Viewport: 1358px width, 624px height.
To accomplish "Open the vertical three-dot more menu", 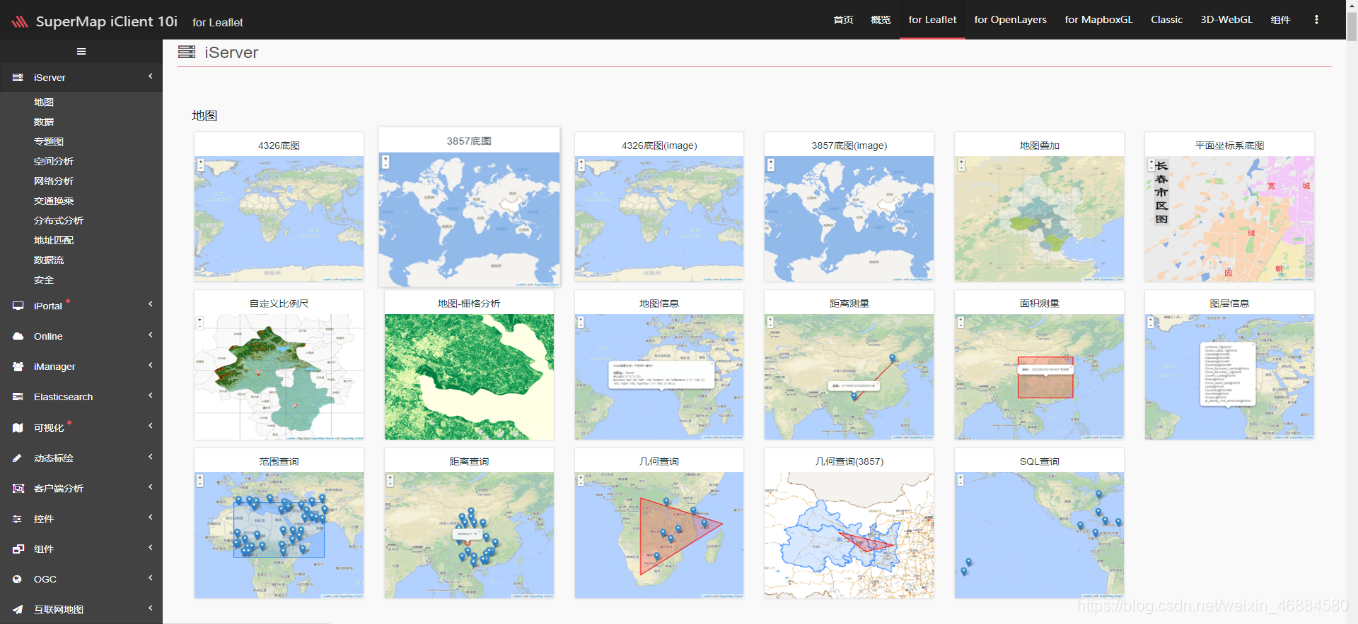I will coord(1316,19).
